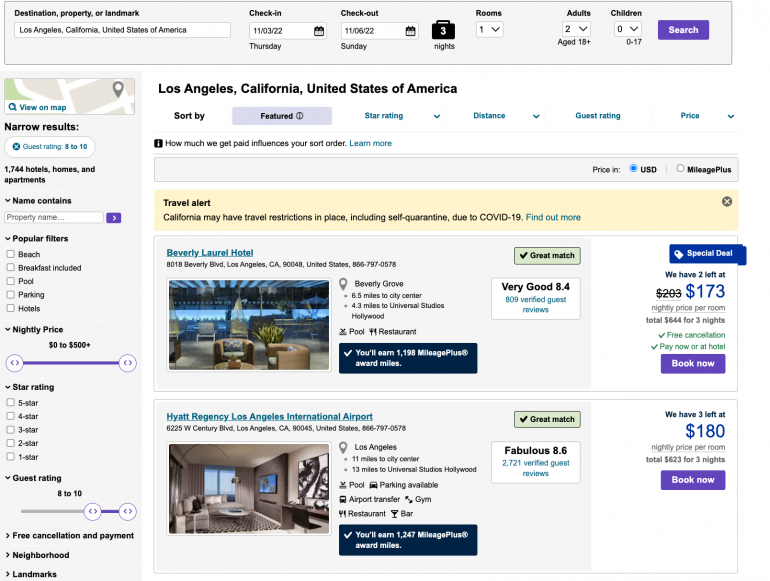The image size is (770, 581).
Task: Tick the 5-star rating checkbox
Action: coord(10,403)
